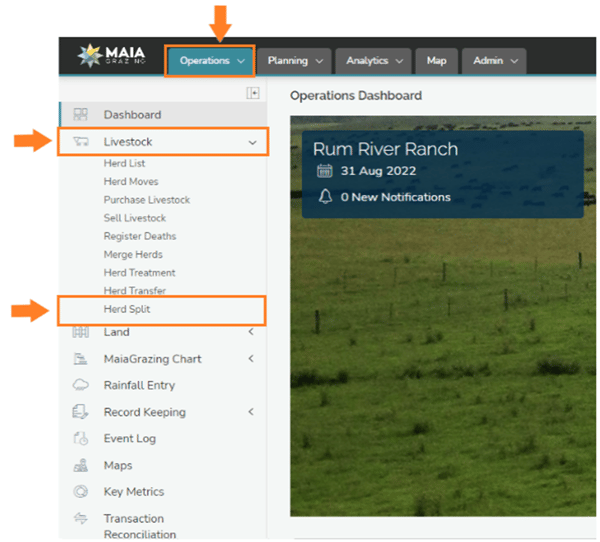Go to Herd Moves

pyautogui.click(x=130, y=182)
